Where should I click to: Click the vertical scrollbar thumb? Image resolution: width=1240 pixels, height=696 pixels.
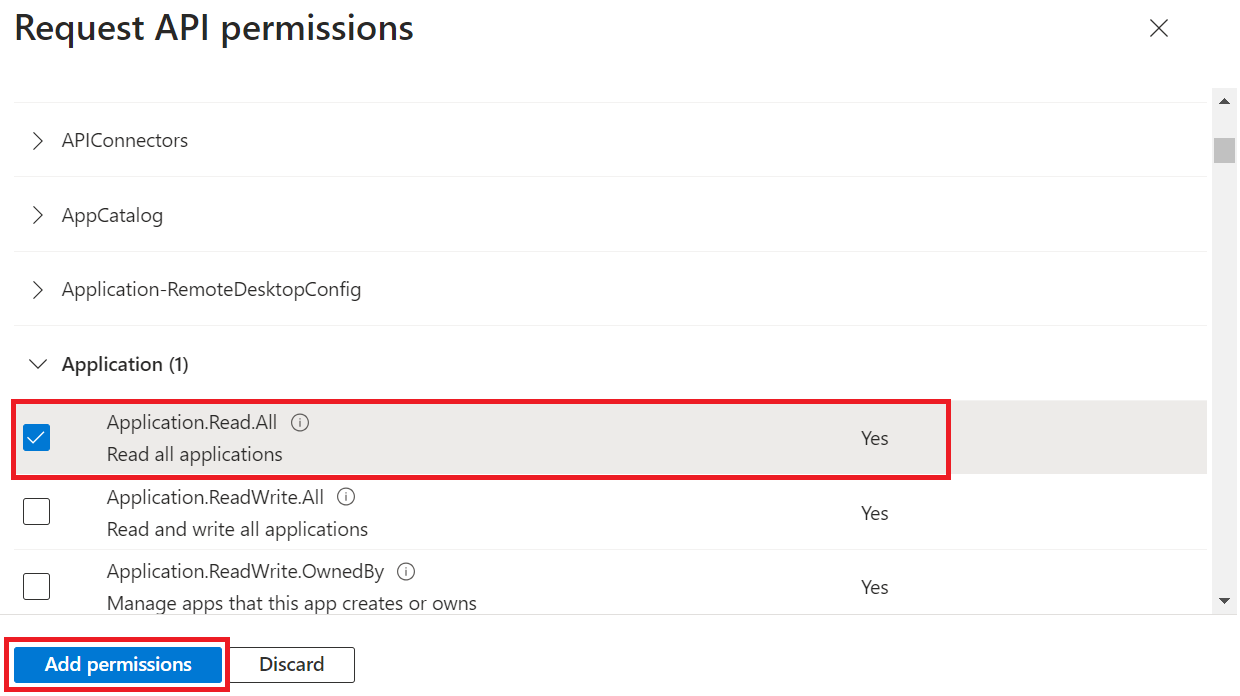pos(1224,150)
